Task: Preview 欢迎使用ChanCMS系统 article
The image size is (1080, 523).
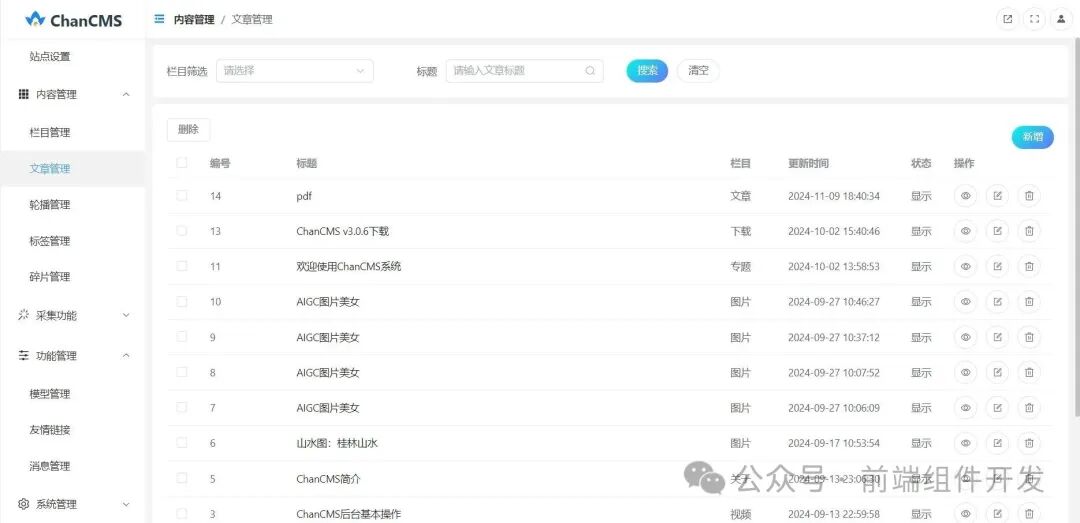Action: [x=966, y=266]
